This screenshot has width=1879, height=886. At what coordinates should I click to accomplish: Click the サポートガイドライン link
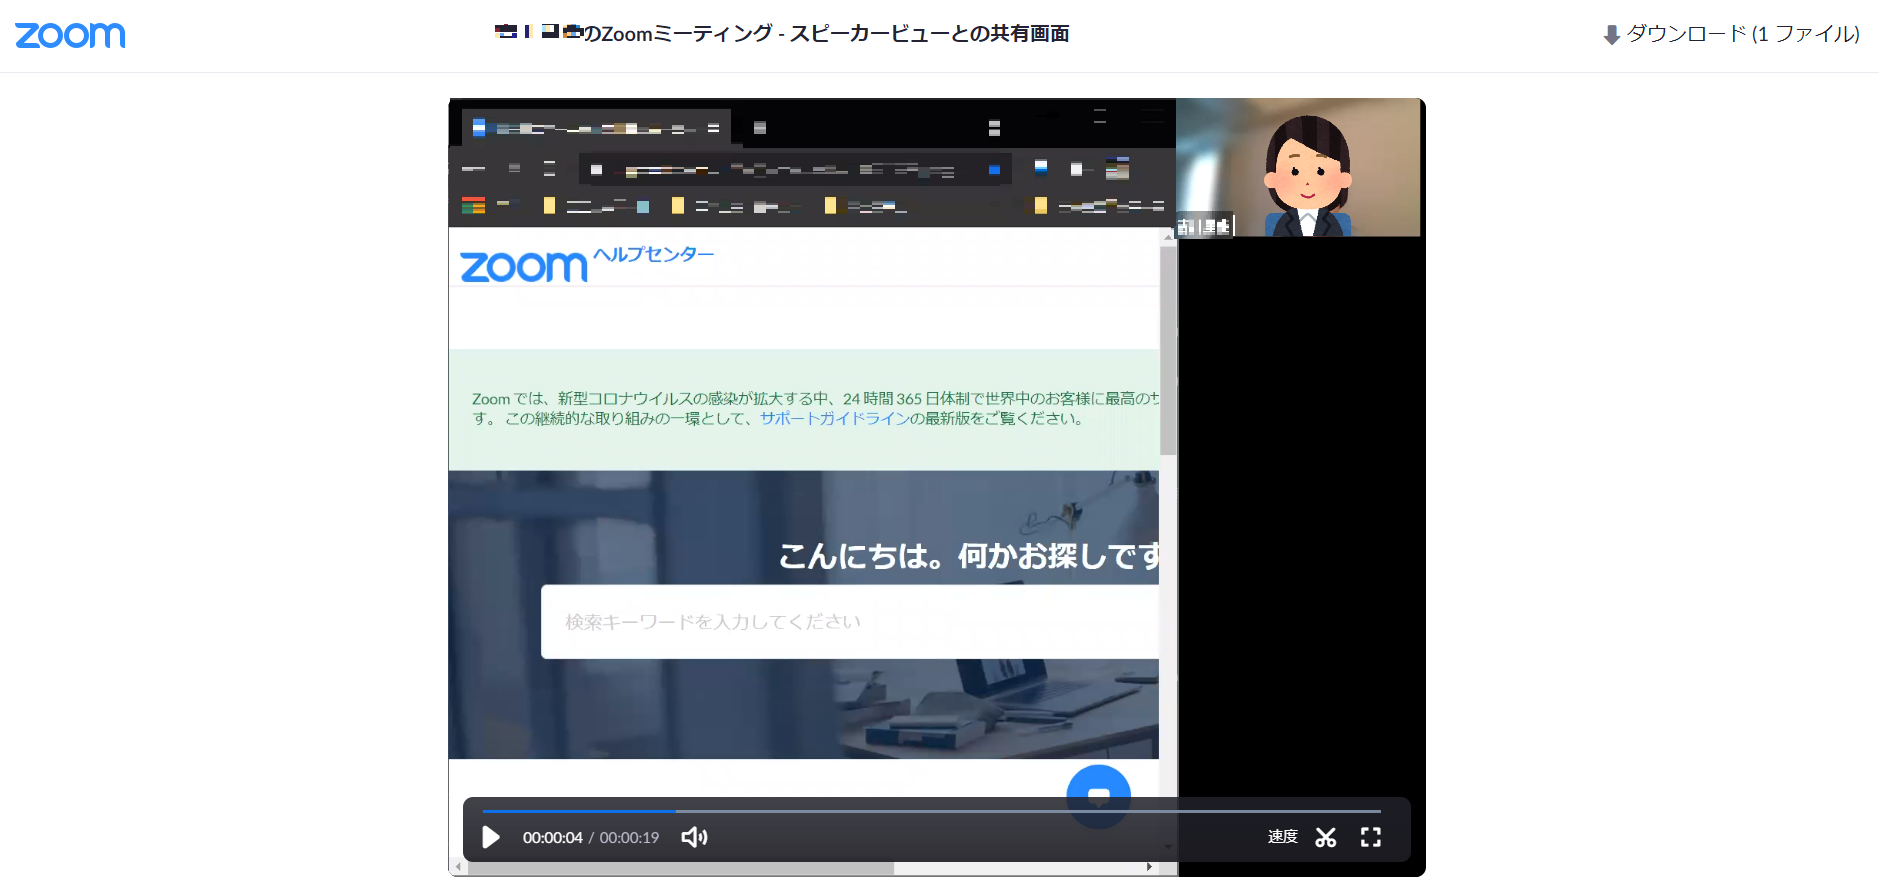[x=833, y=419]
